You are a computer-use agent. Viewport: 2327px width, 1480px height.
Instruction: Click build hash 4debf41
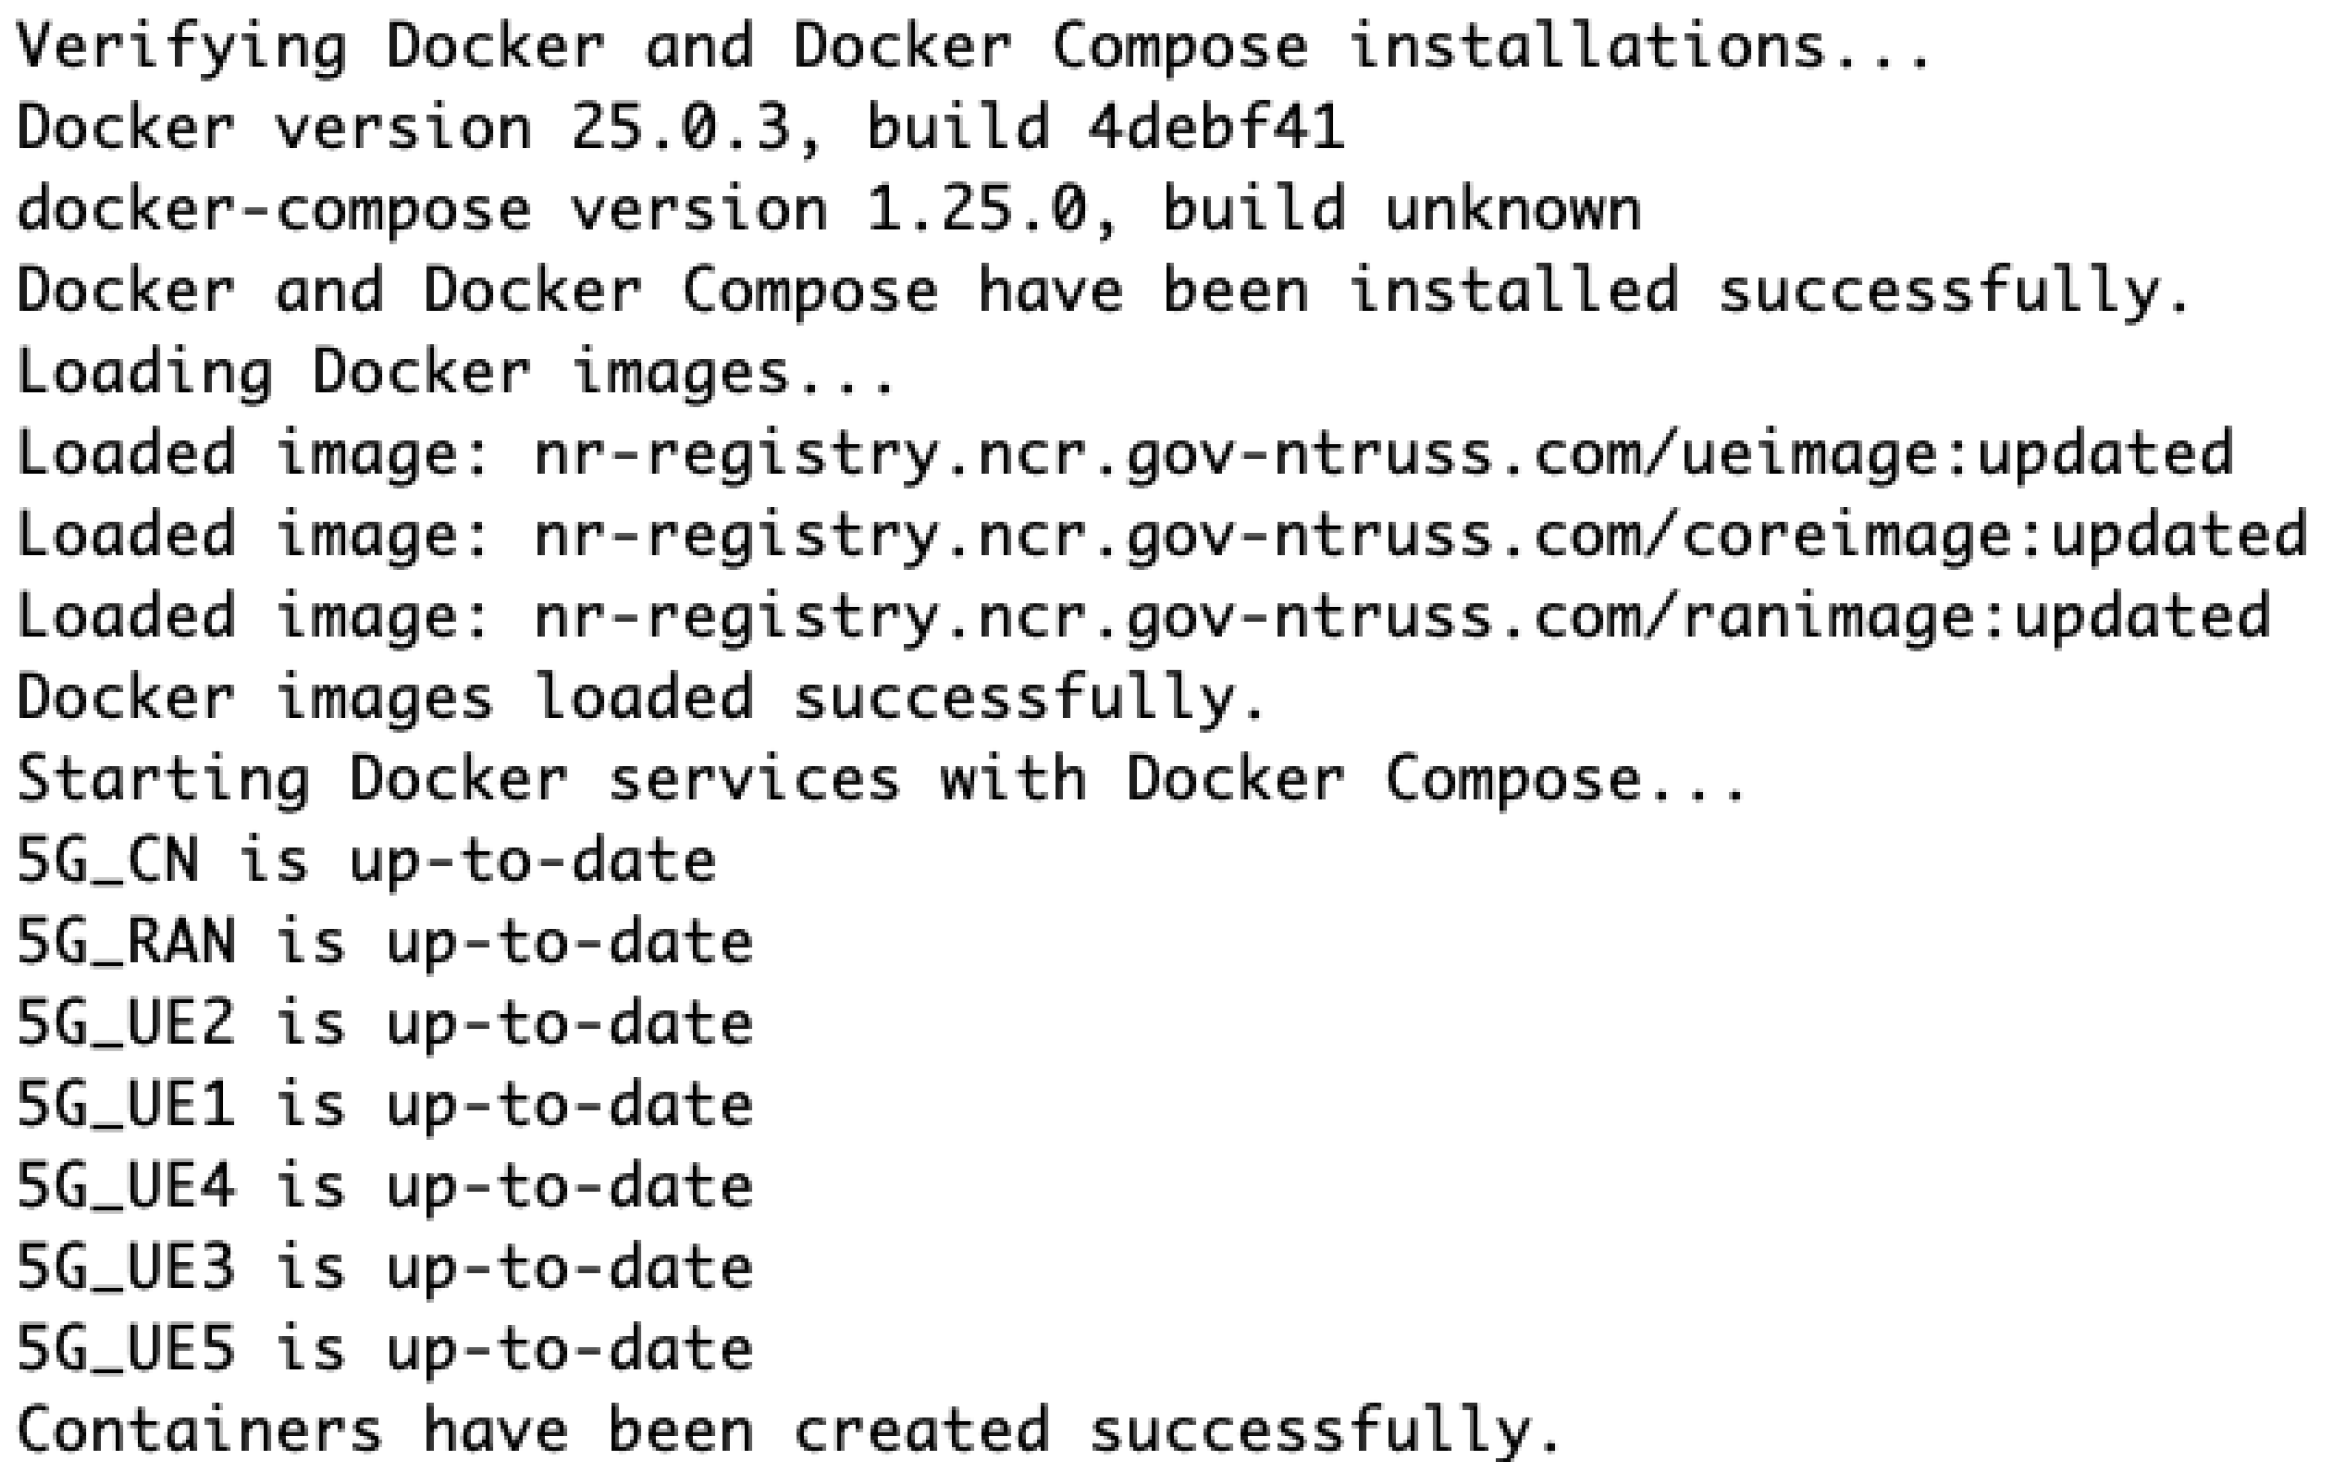[x=1216, y=129]
